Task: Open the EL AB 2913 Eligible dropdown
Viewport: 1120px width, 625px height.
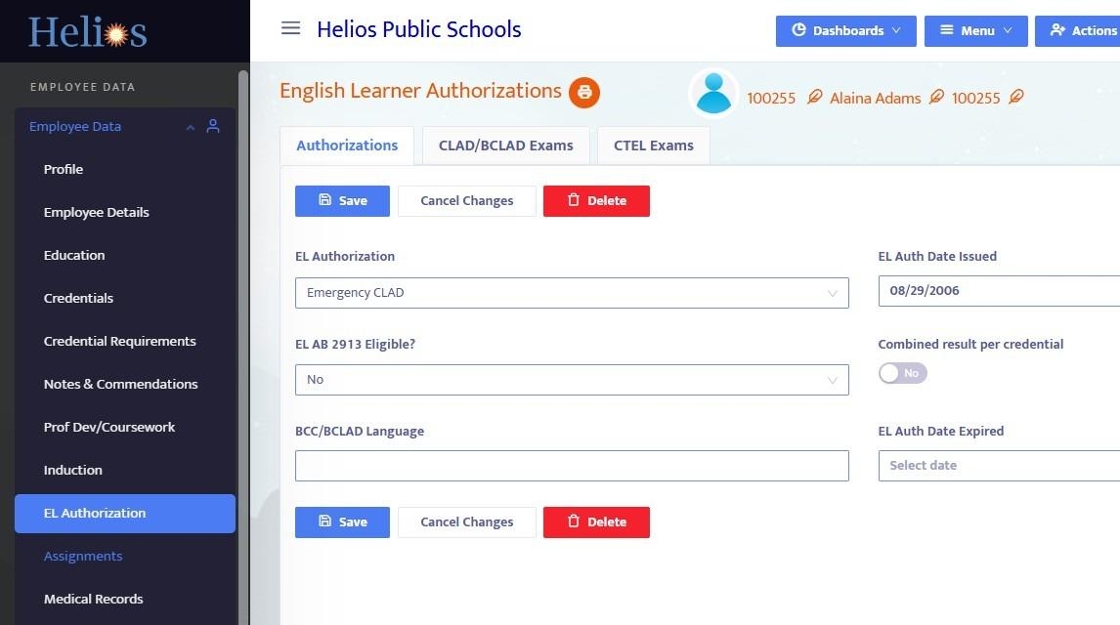Action: pos(571,380)
